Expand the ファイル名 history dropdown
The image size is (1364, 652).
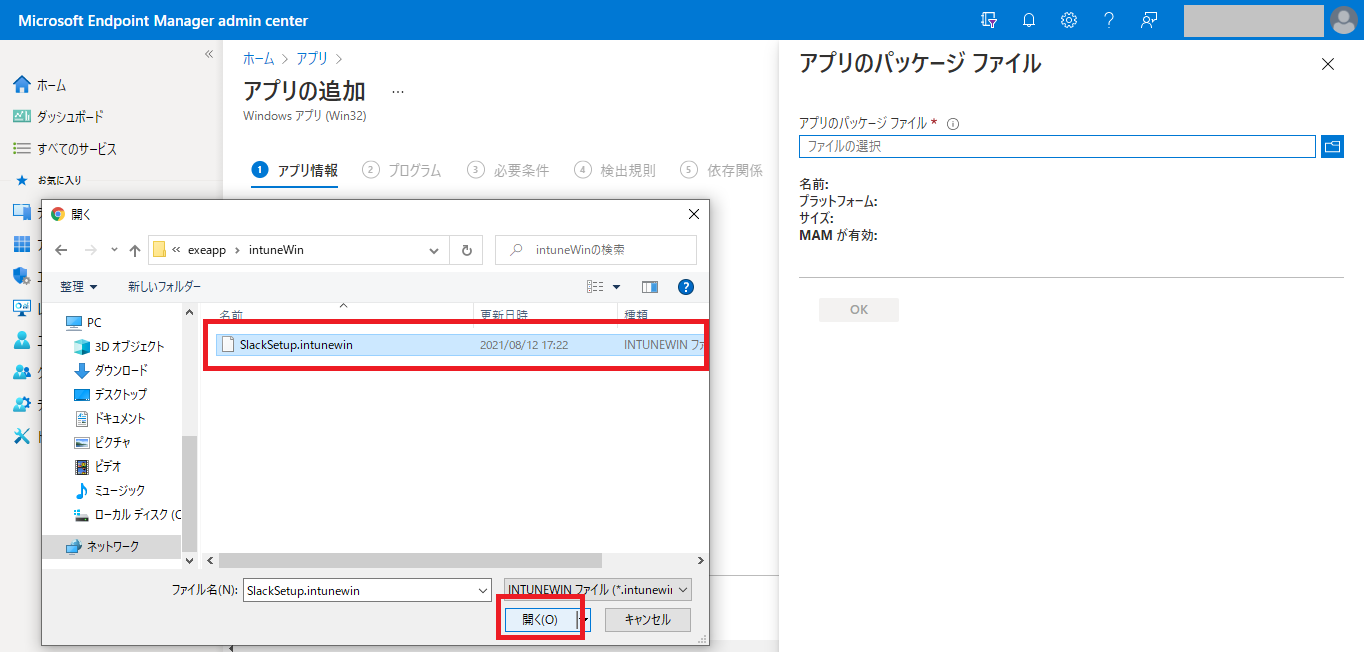click(x=484, y=590)
